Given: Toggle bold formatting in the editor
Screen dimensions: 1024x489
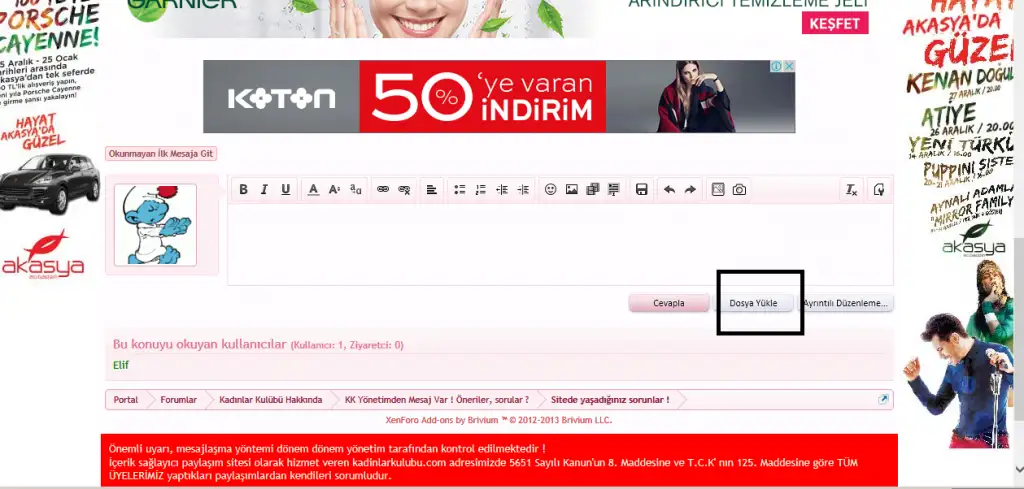Looking at the screenshot, I should pos(243,189).
